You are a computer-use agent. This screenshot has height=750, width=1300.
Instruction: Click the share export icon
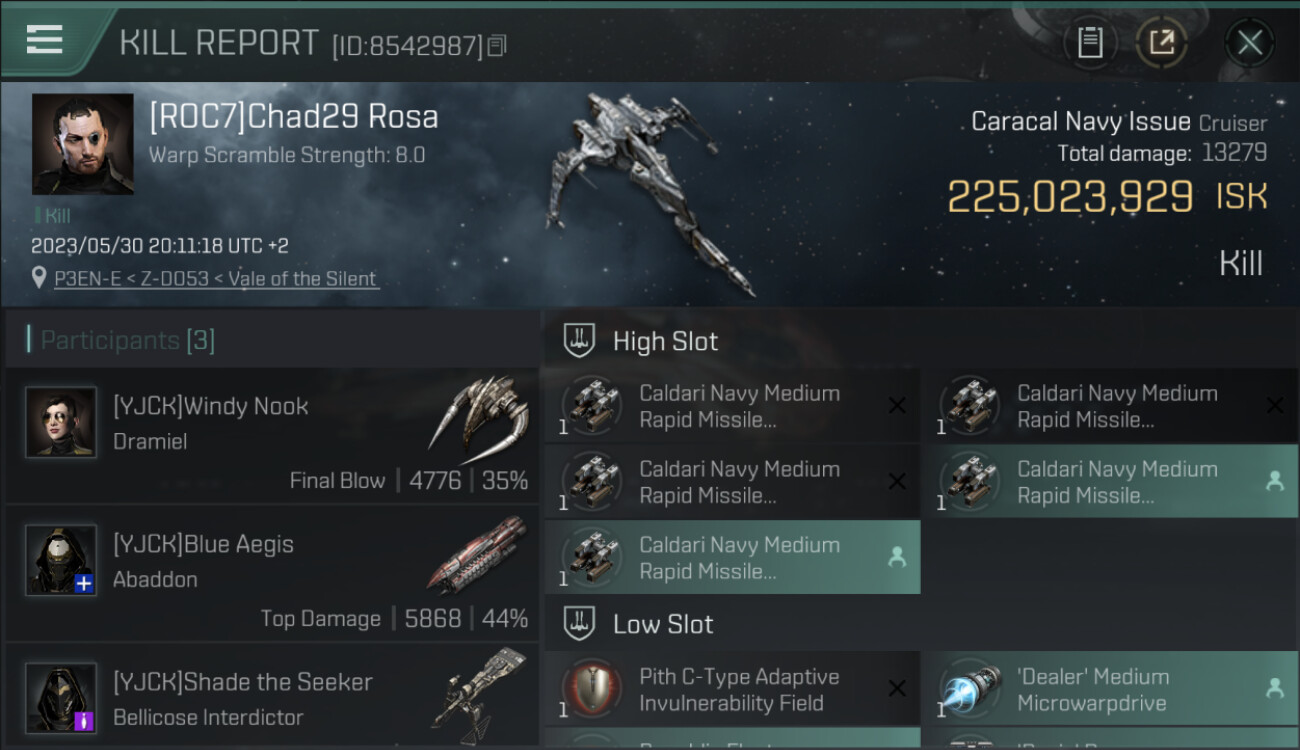(1161, 43)
